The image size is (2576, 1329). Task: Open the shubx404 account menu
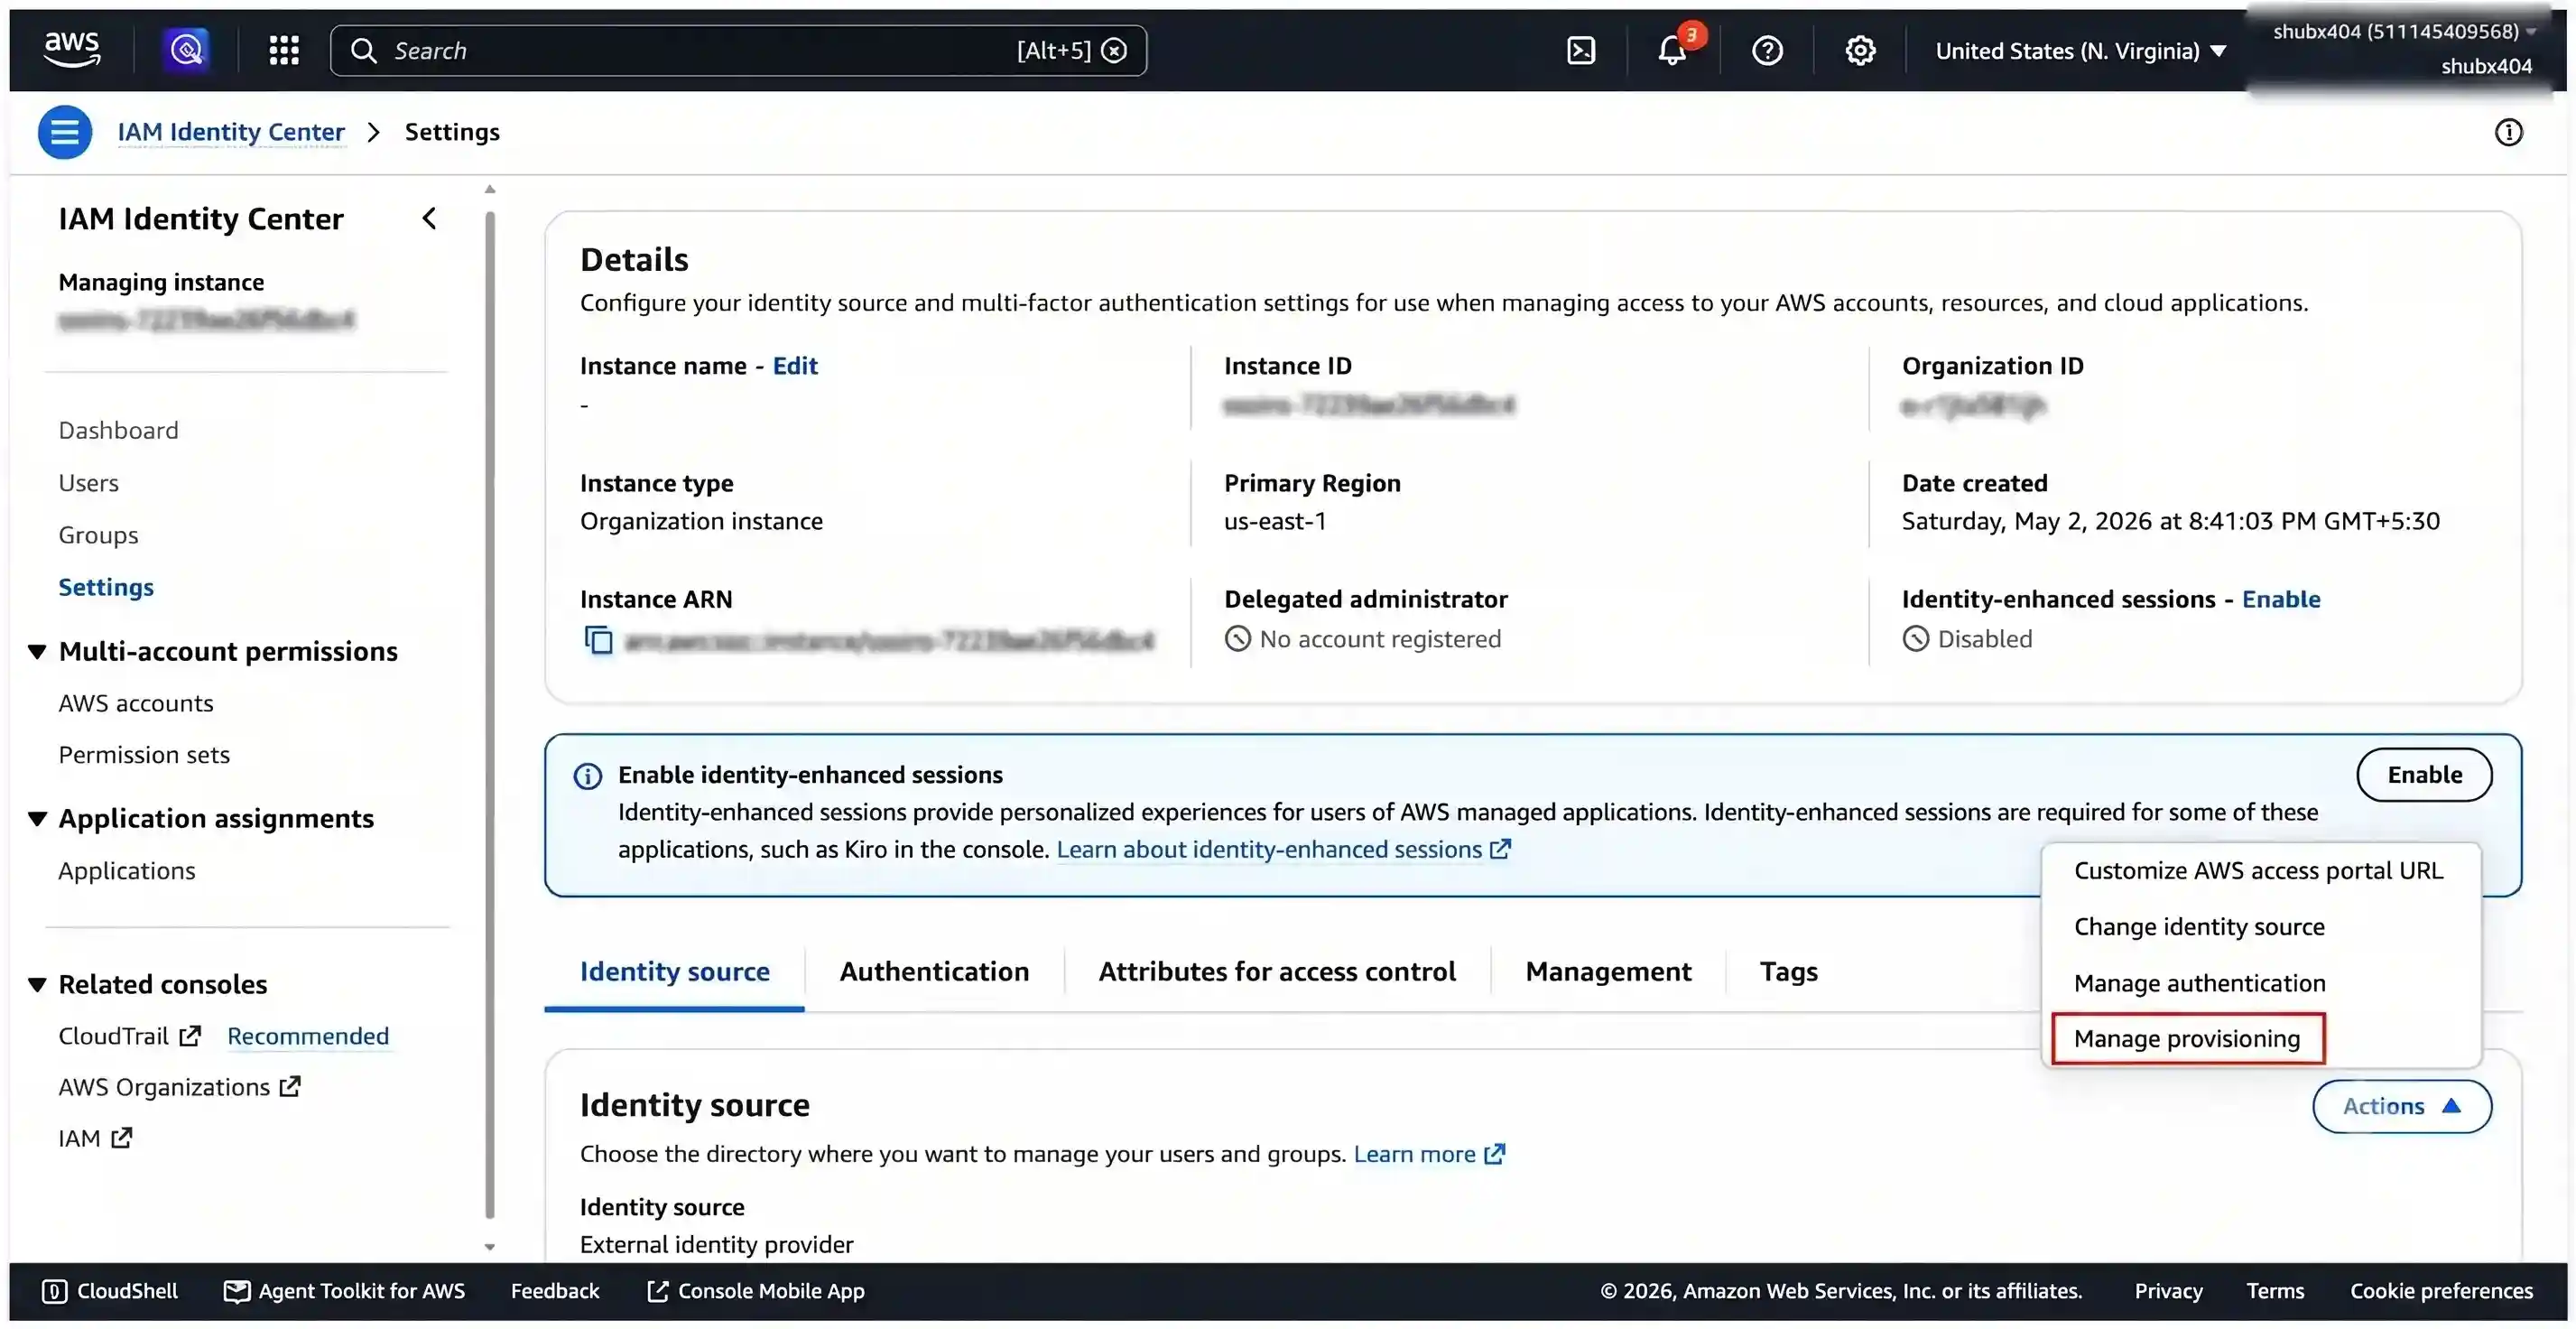pos(2402,49)
